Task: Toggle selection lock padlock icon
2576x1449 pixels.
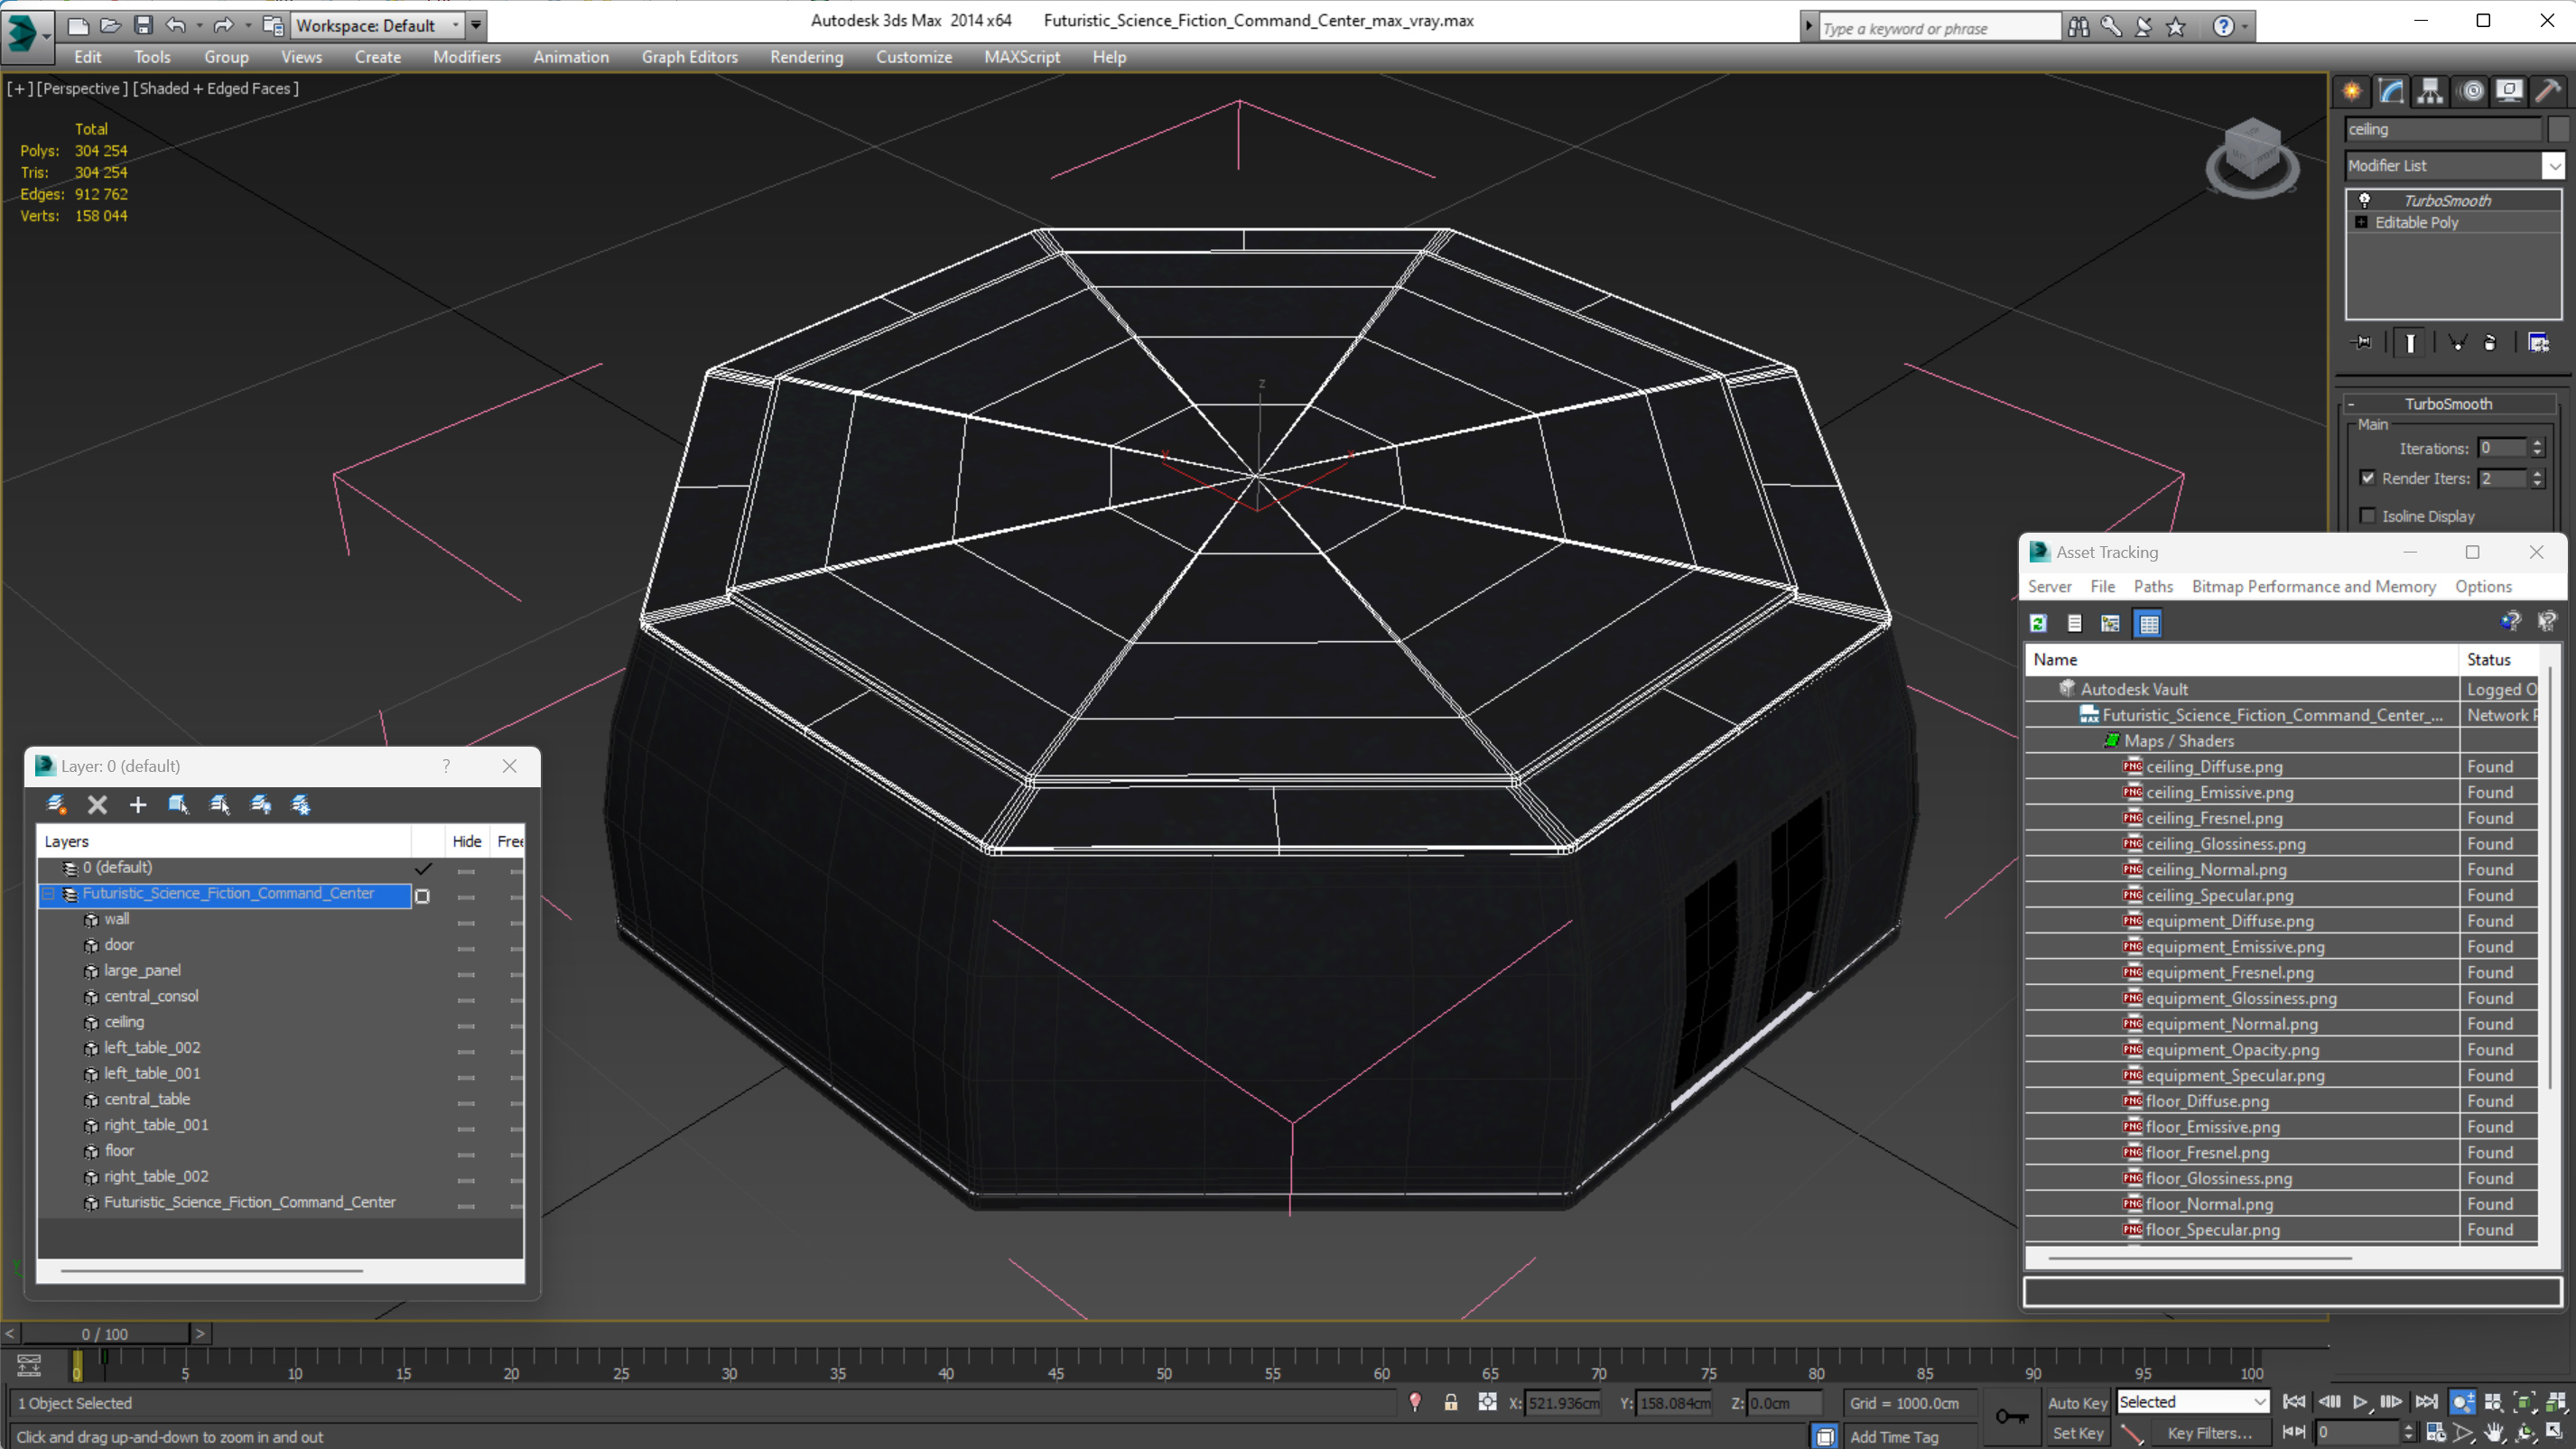Action: [x=1450, y=1403]
